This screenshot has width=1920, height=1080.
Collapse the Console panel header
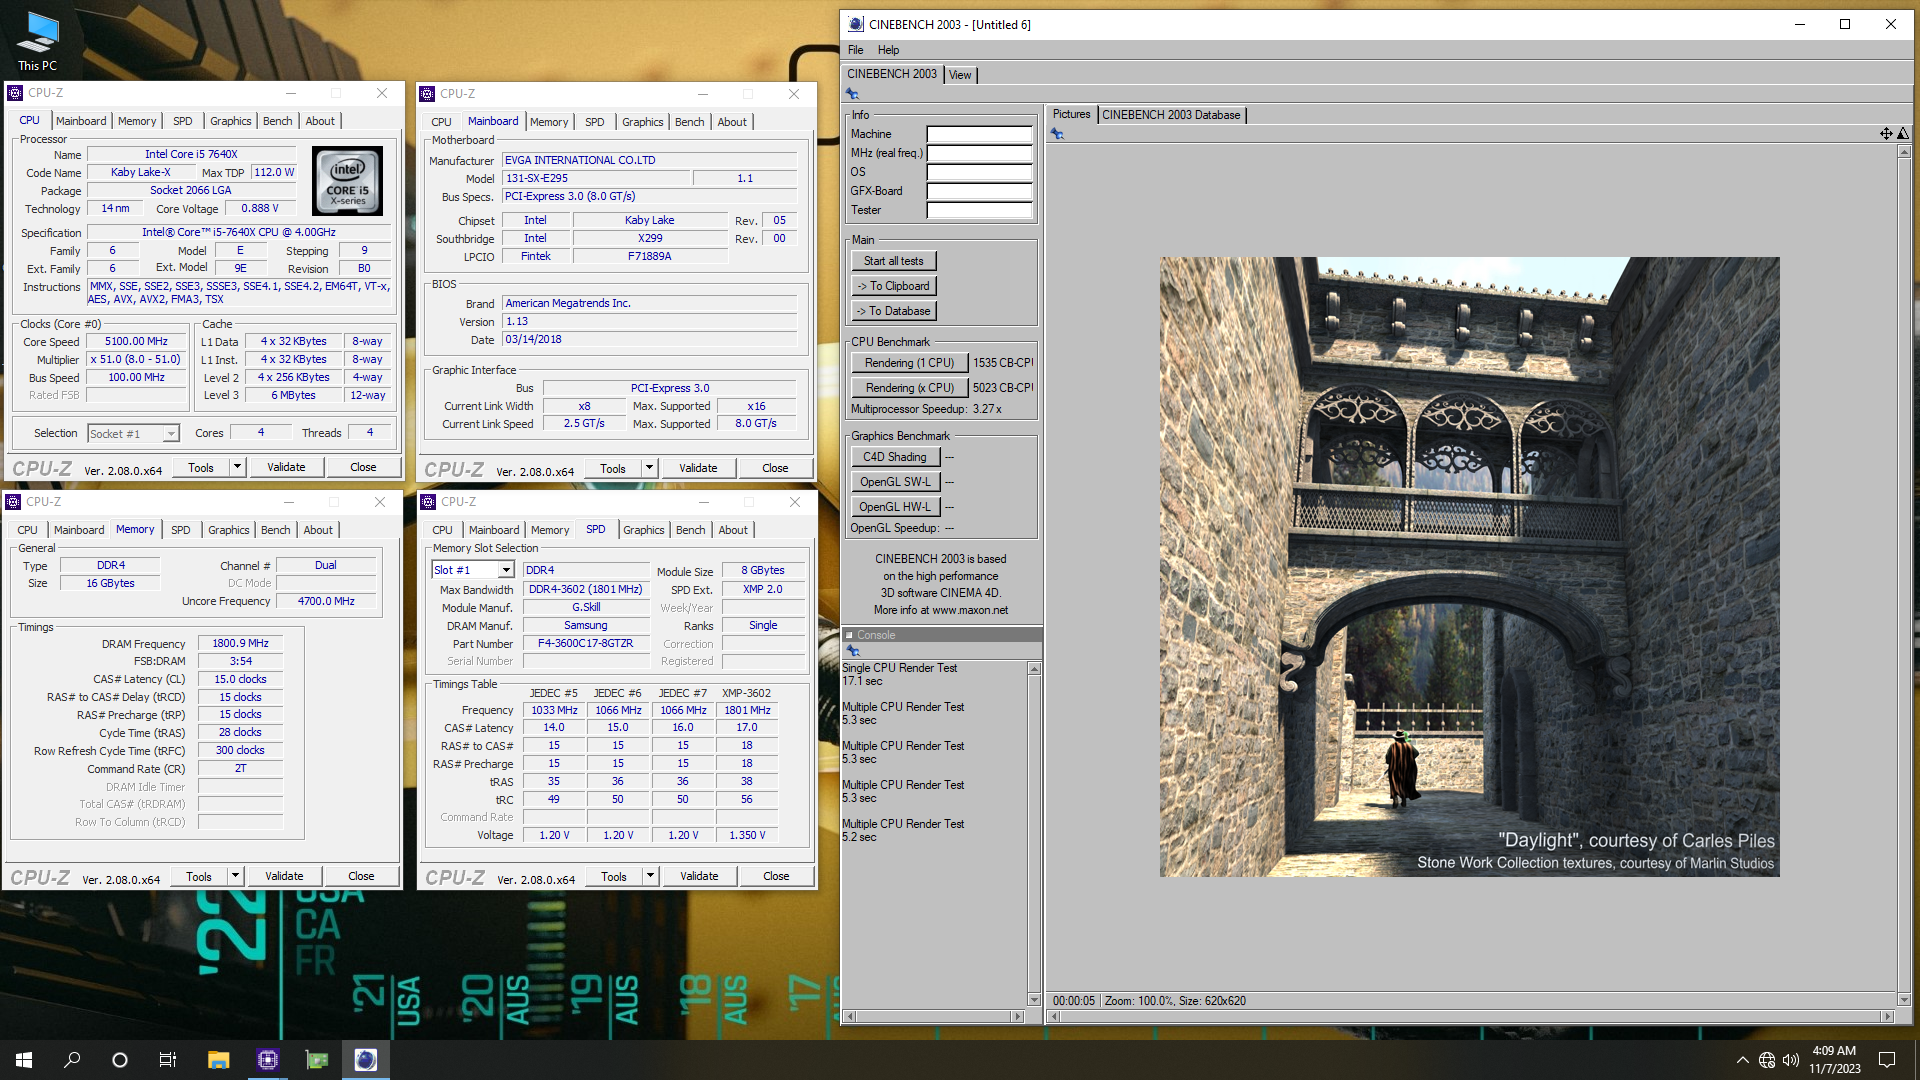pos(849,635)
